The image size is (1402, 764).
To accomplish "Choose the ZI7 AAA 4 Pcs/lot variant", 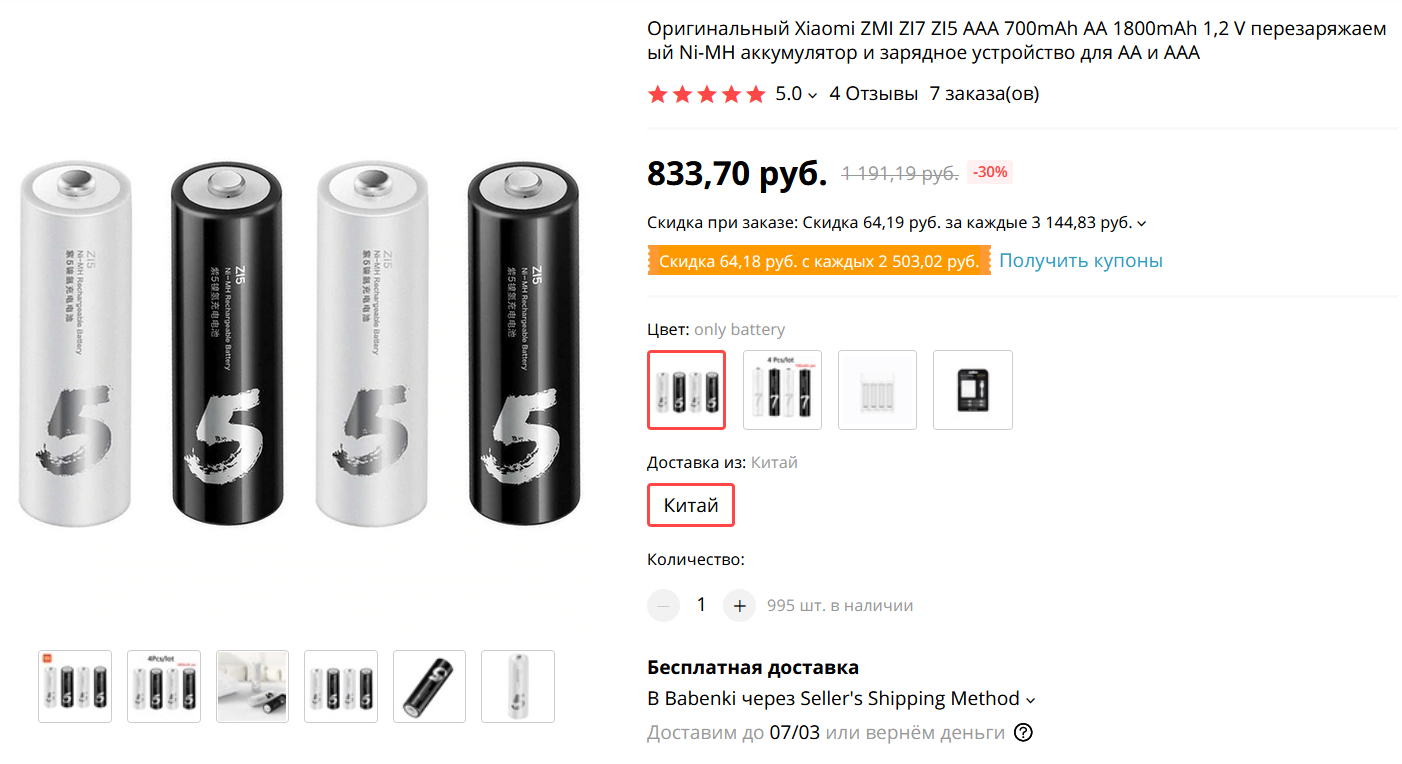I will point(782,390).
